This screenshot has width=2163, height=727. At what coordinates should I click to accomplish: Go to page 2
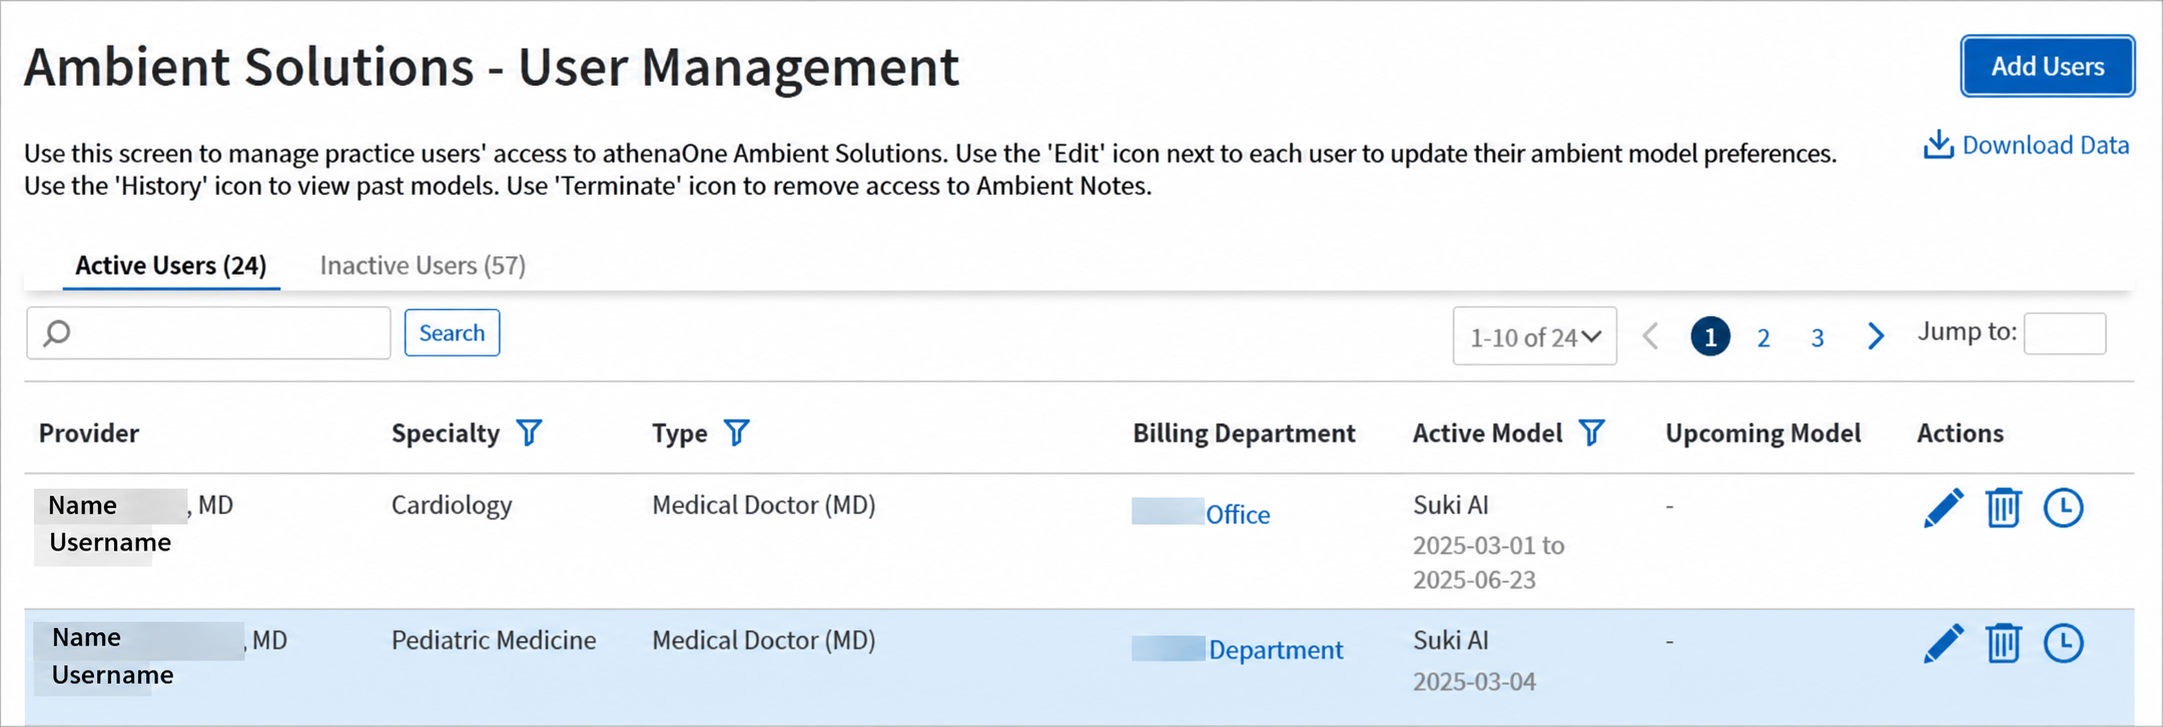point(1763,338)
